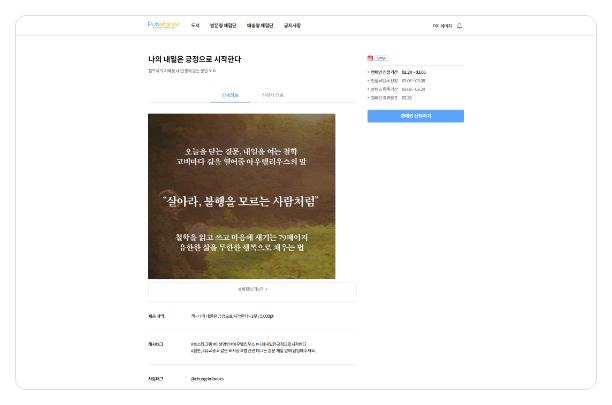Image resolution: width=612 pixels, height=405 pixels.
Task: Click the badge next to Instagram icon
Action: (381, 59)
